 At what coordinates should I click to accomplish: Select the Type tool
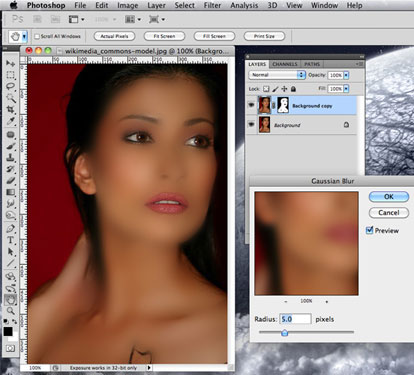pos(10,240)
